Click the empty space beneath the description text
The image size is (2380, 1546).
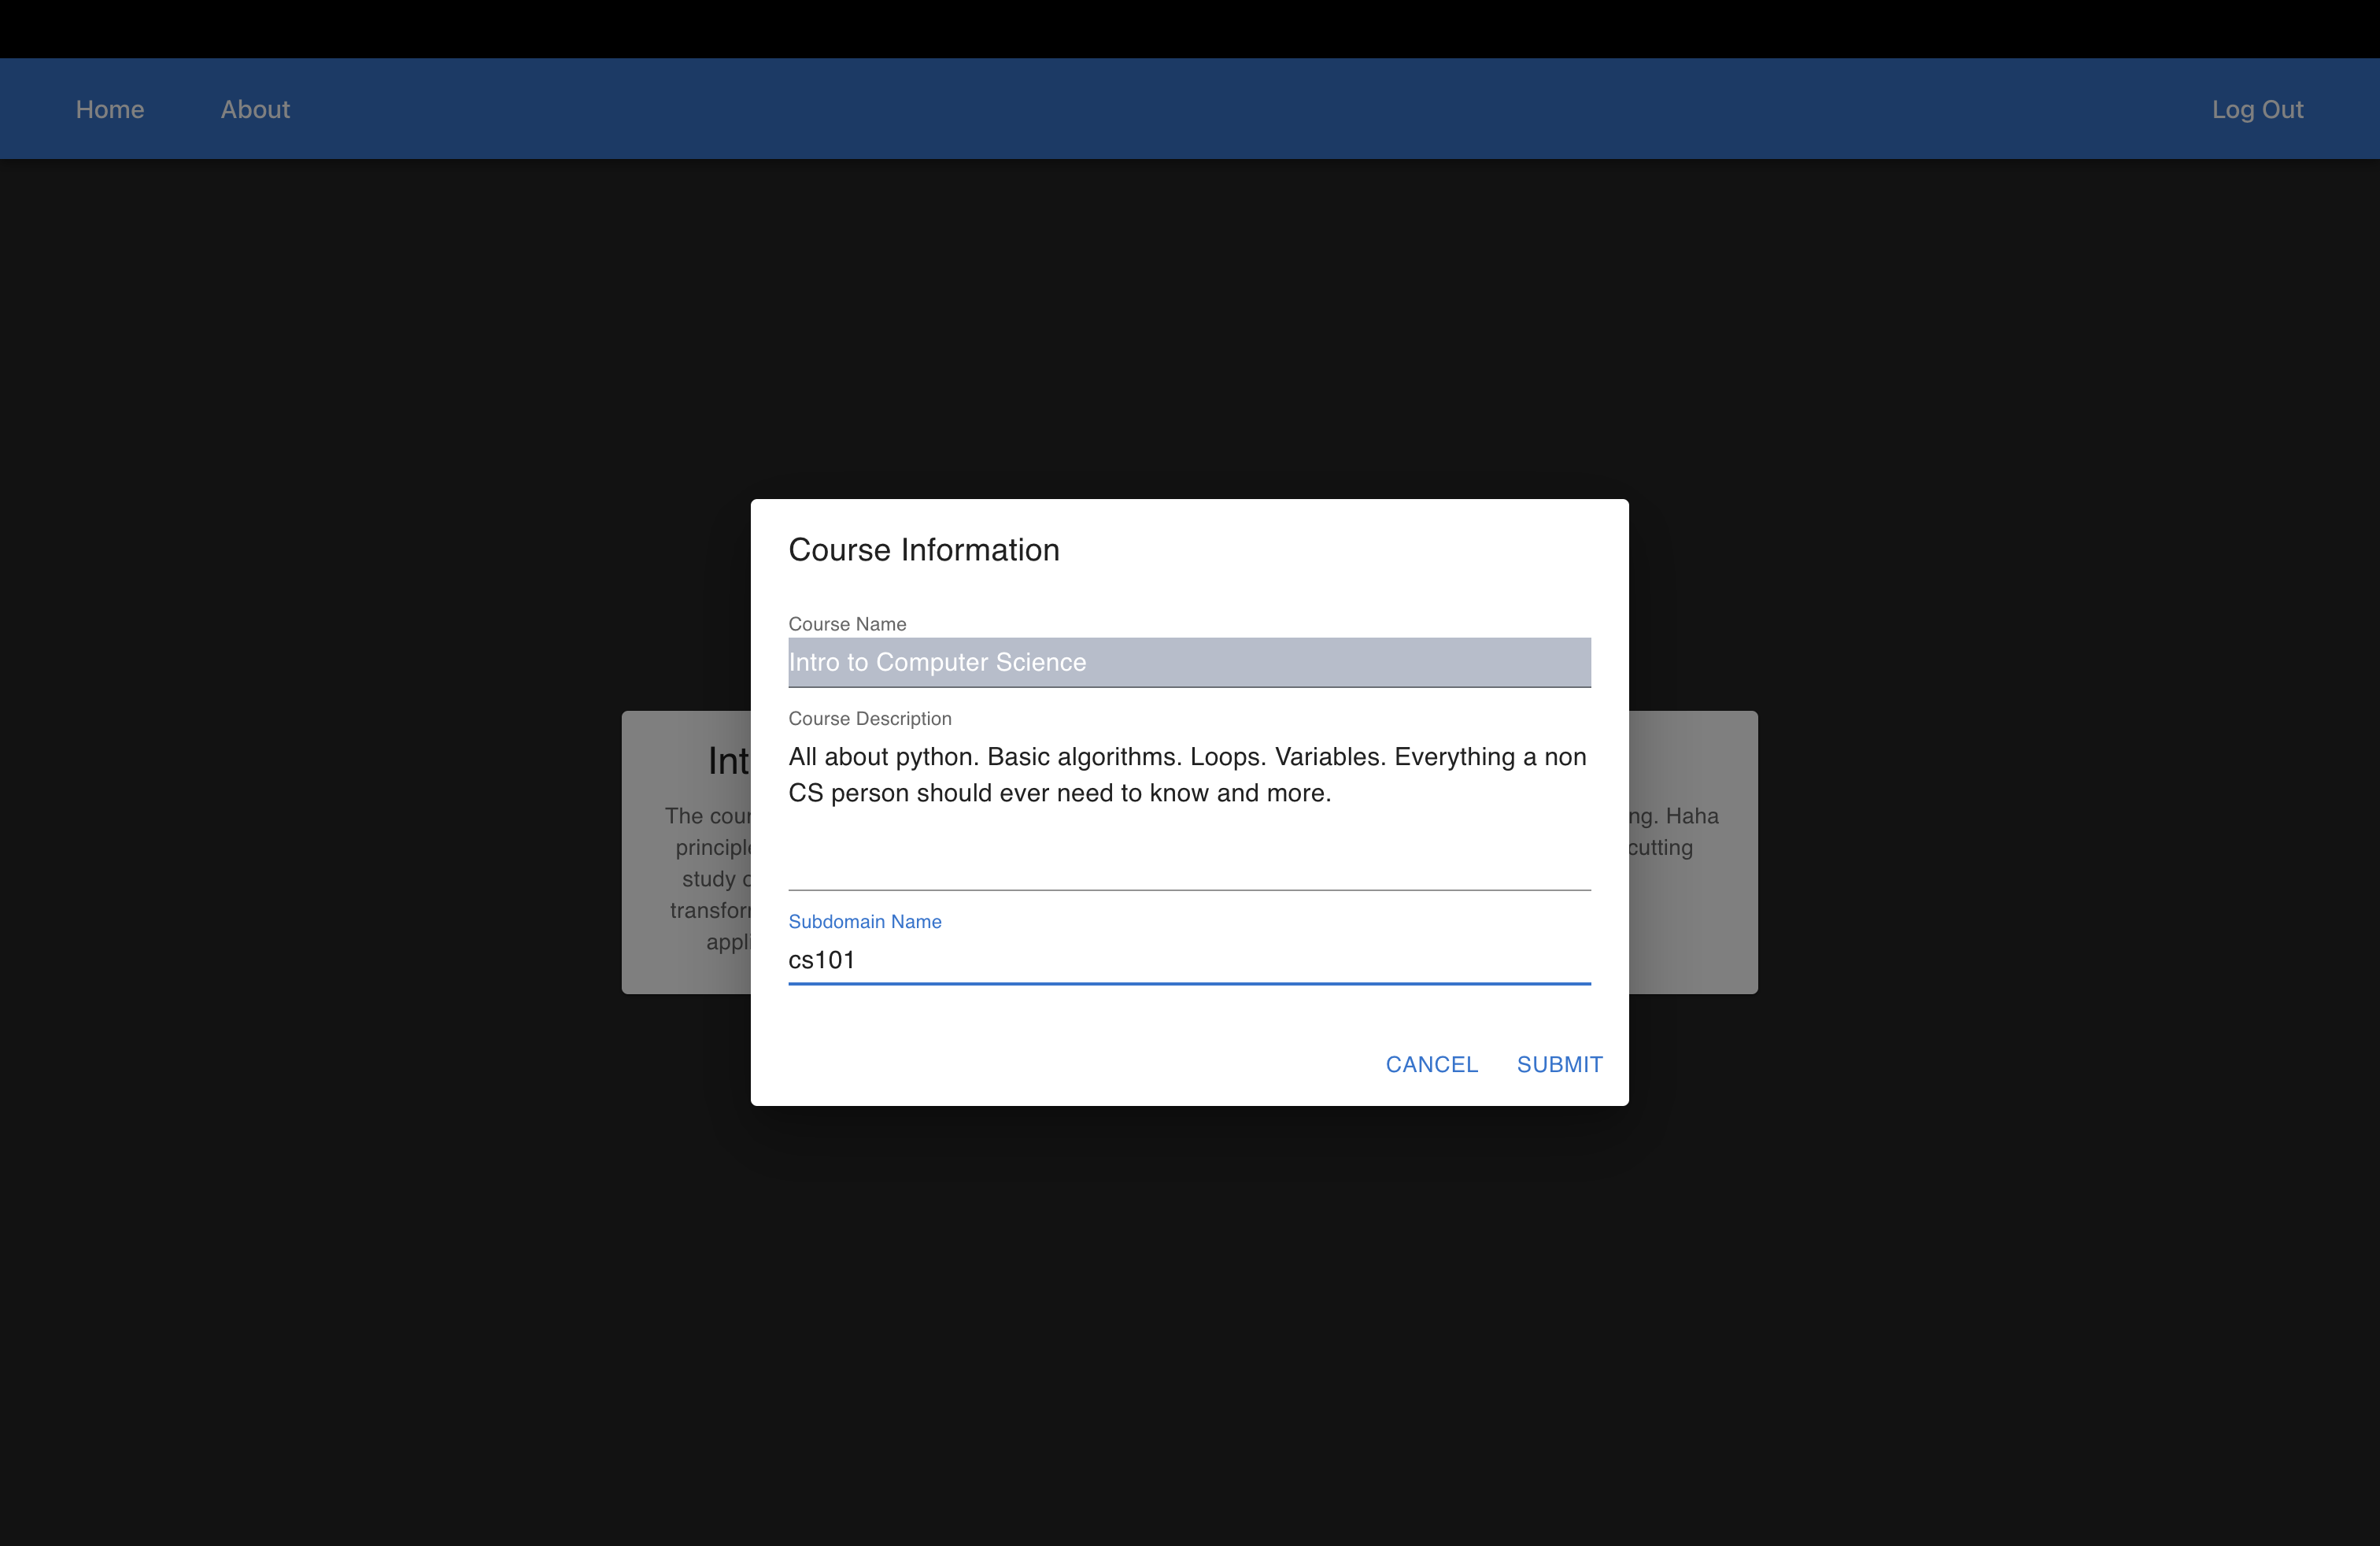[1188, 850]
